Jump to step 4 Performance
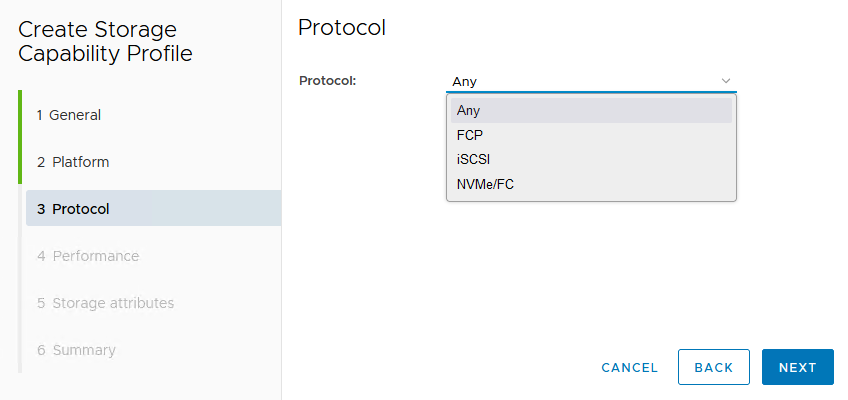Screen dimensions: 848x400 (88, 256)
